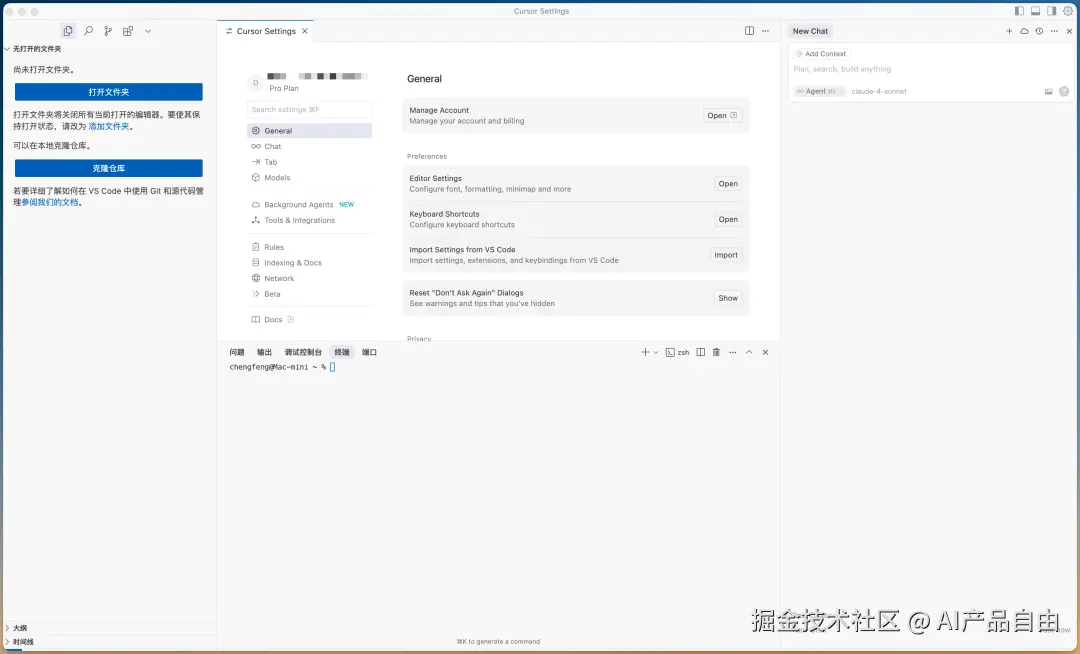Open Indexing & Docs settings
The width and height of the screenshot is (1080, 654).
[x=309, y=263]
